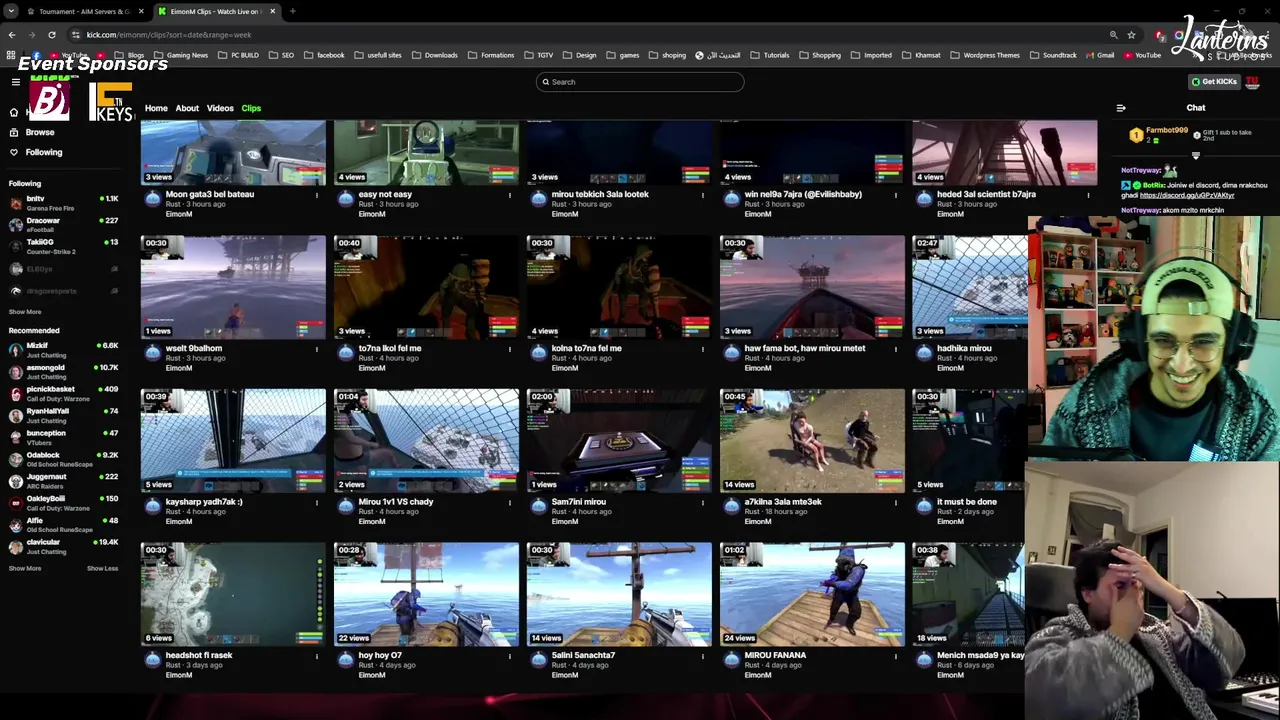Play the 'a7kilna 3ala mte3ek' clip thumbnail
Viewport: 1280px width, 720px height.
(812, 441)
